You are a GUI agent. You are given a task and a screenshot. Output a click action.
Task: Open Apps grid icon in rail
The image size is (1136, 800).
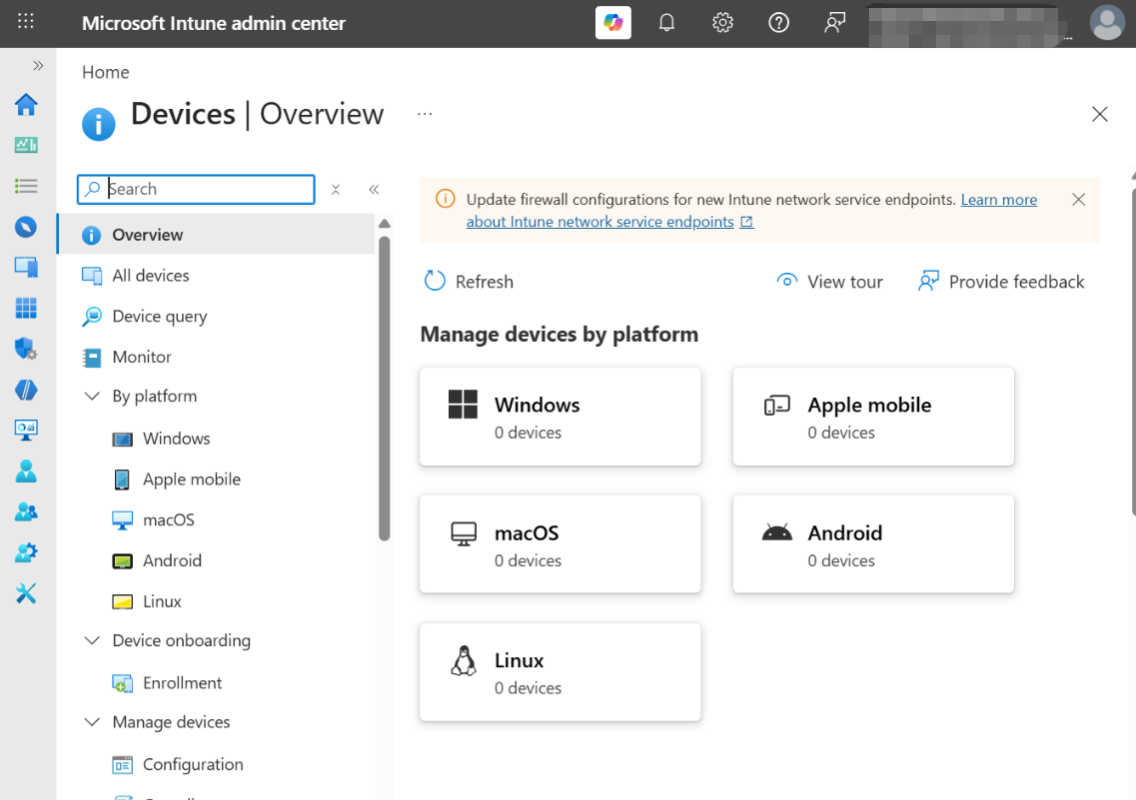tap(26, 308)
